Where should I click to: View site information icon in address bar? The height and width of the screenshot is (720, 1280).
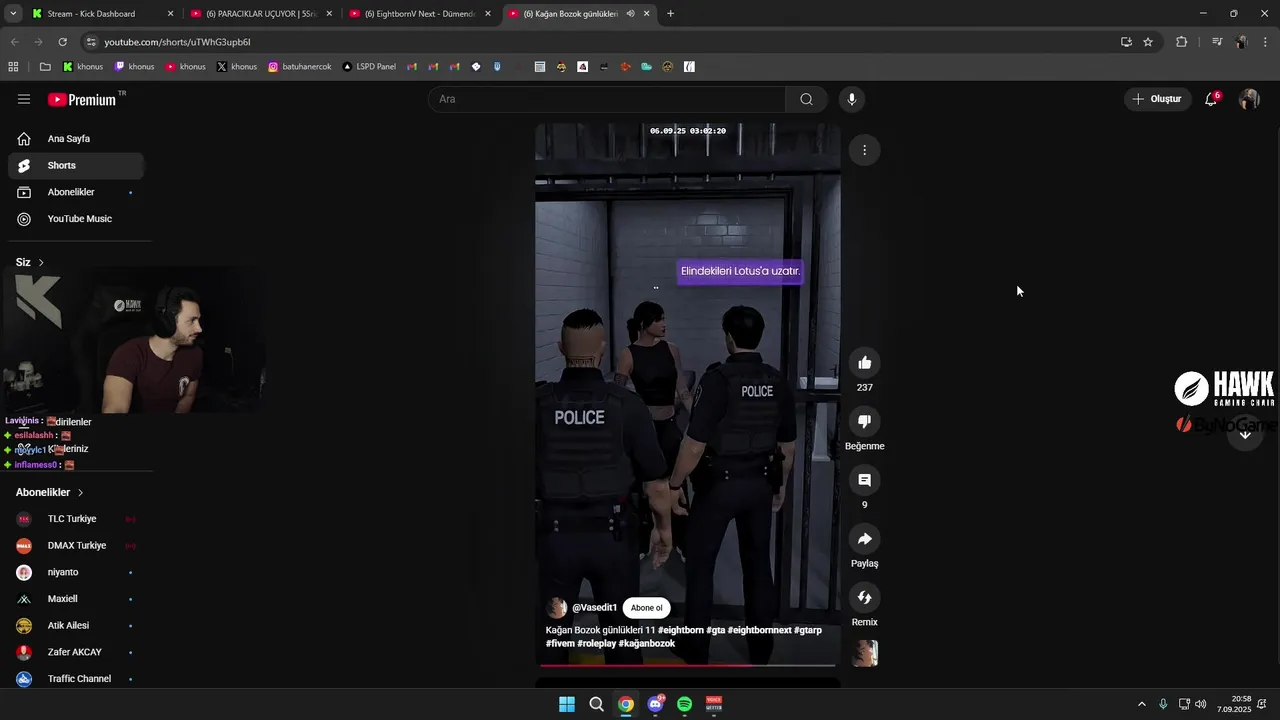click(91, 42)
